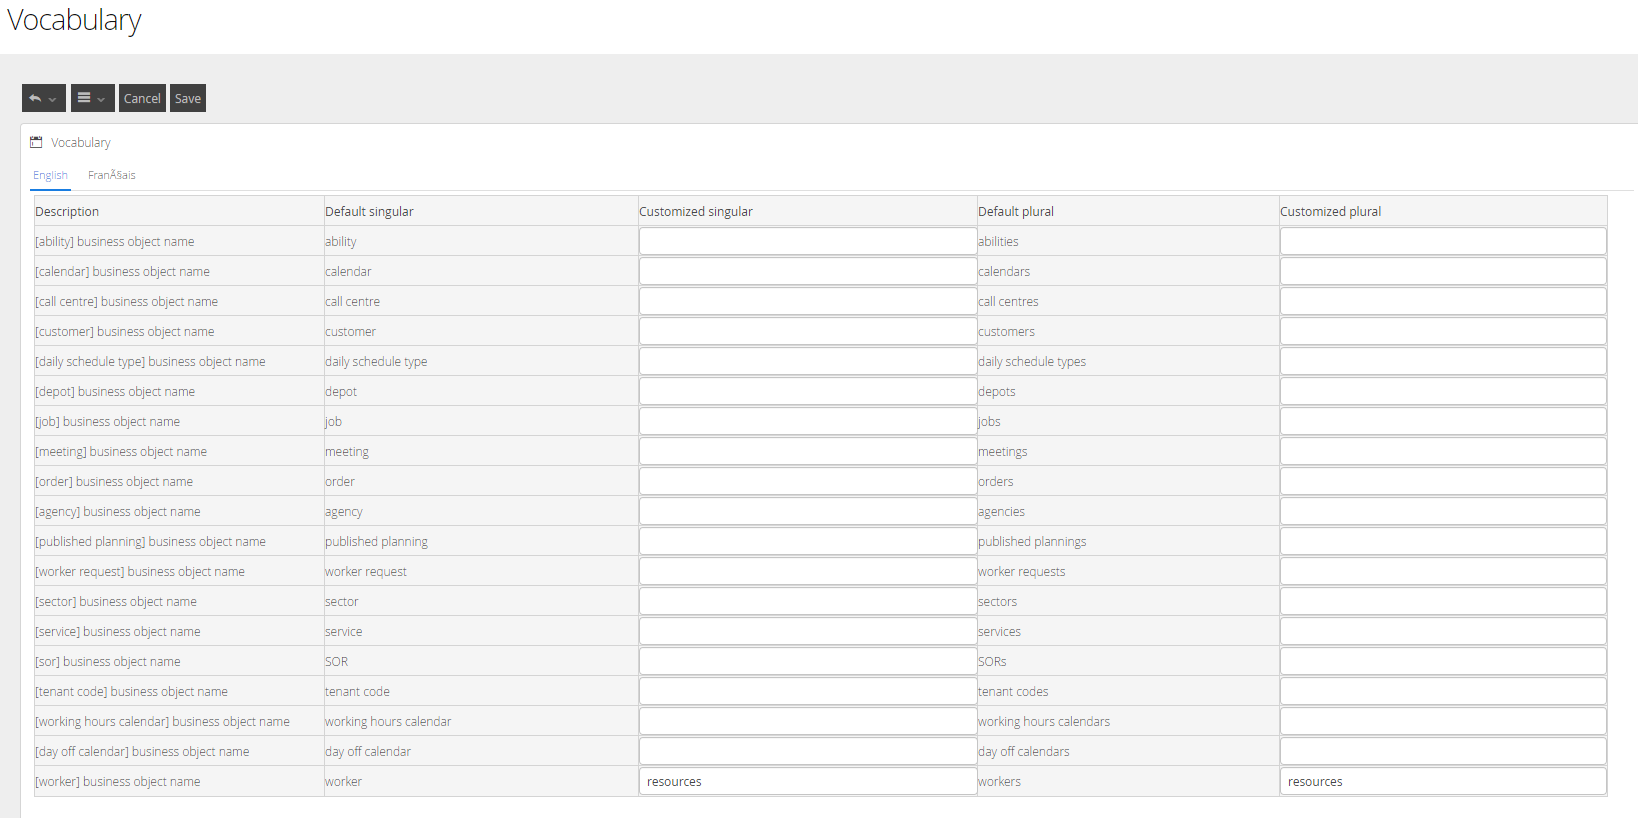1638x818 pixels.
Task: Click workers plural field containing resources
Action: (1443, 781)
